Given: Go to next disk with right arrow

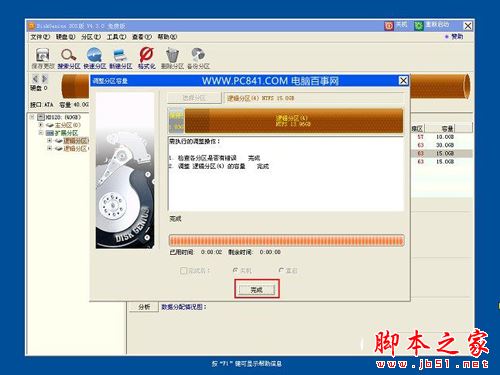Looking at the screenshot, I should click(x=45, y=79).
